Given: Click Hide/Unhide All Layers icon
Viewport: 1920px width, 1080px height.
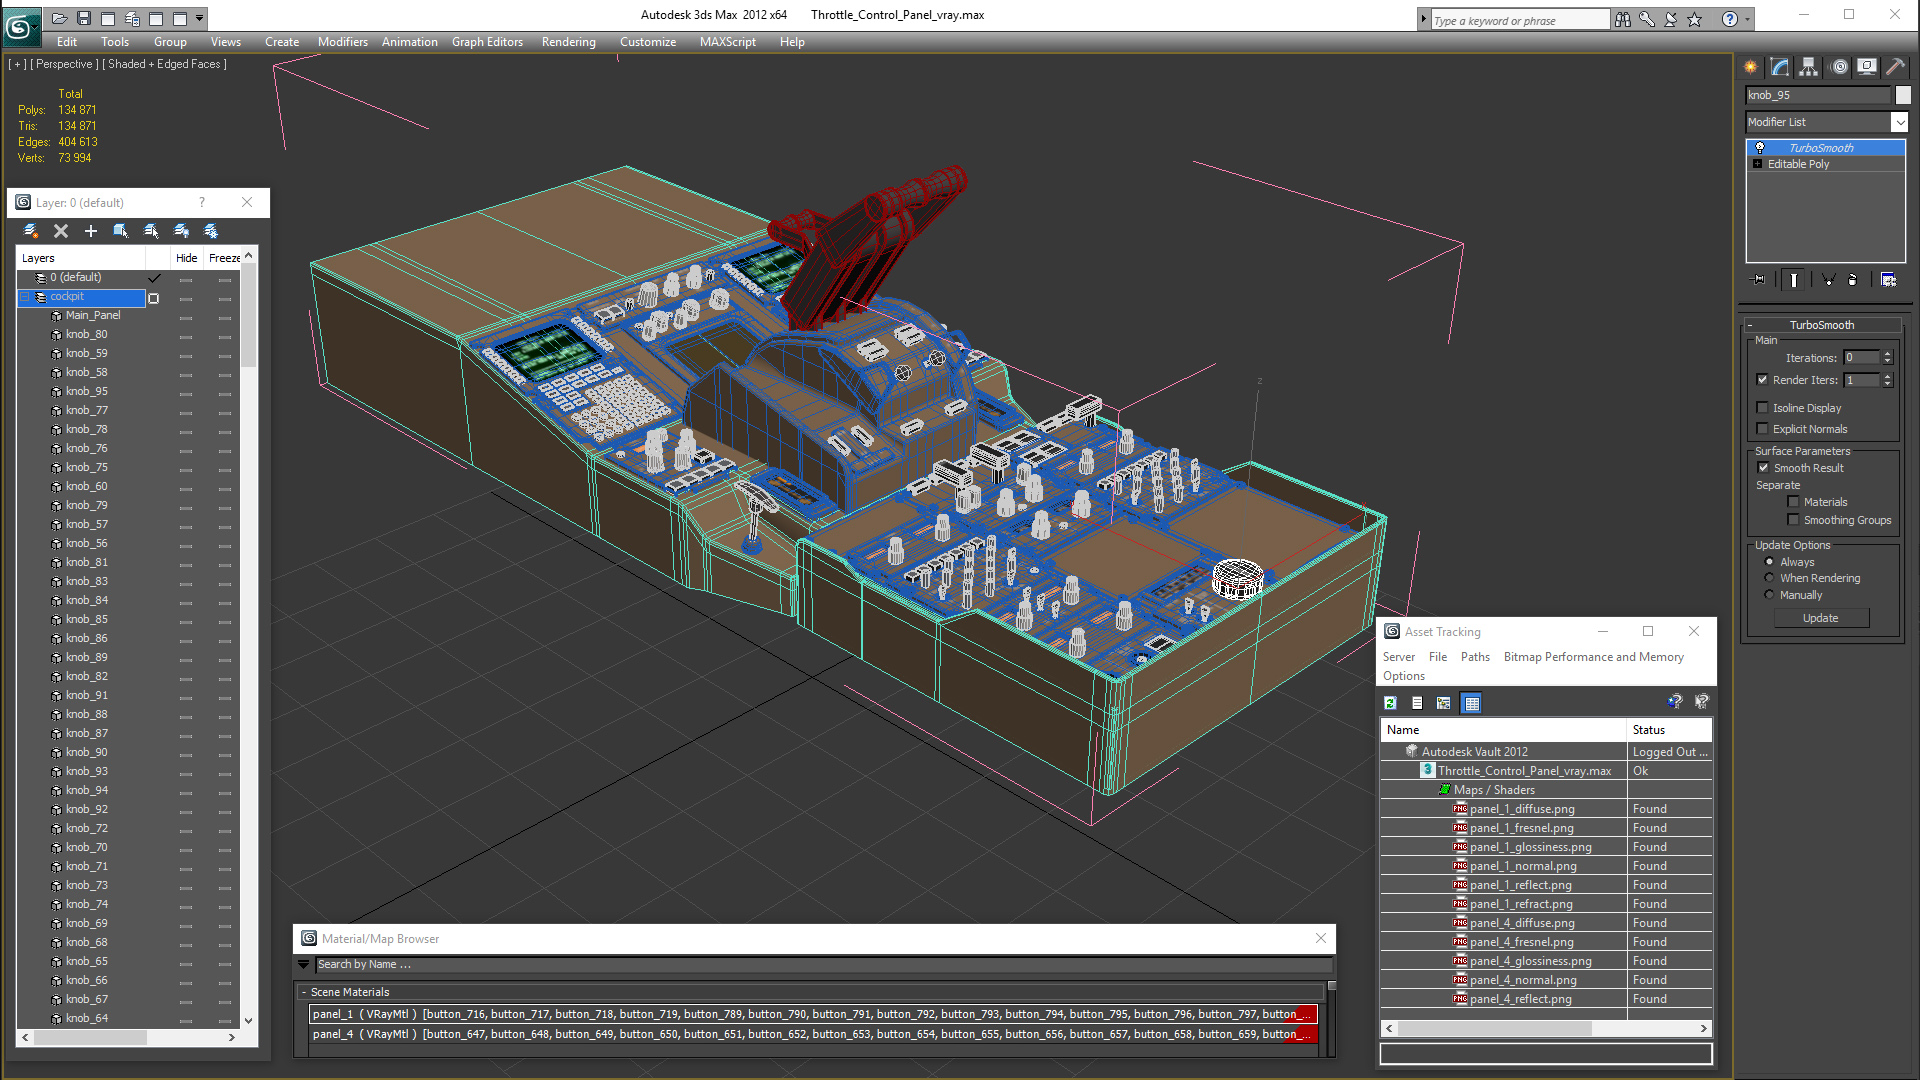Looking at the screenshot, I should tap(181, 231).
